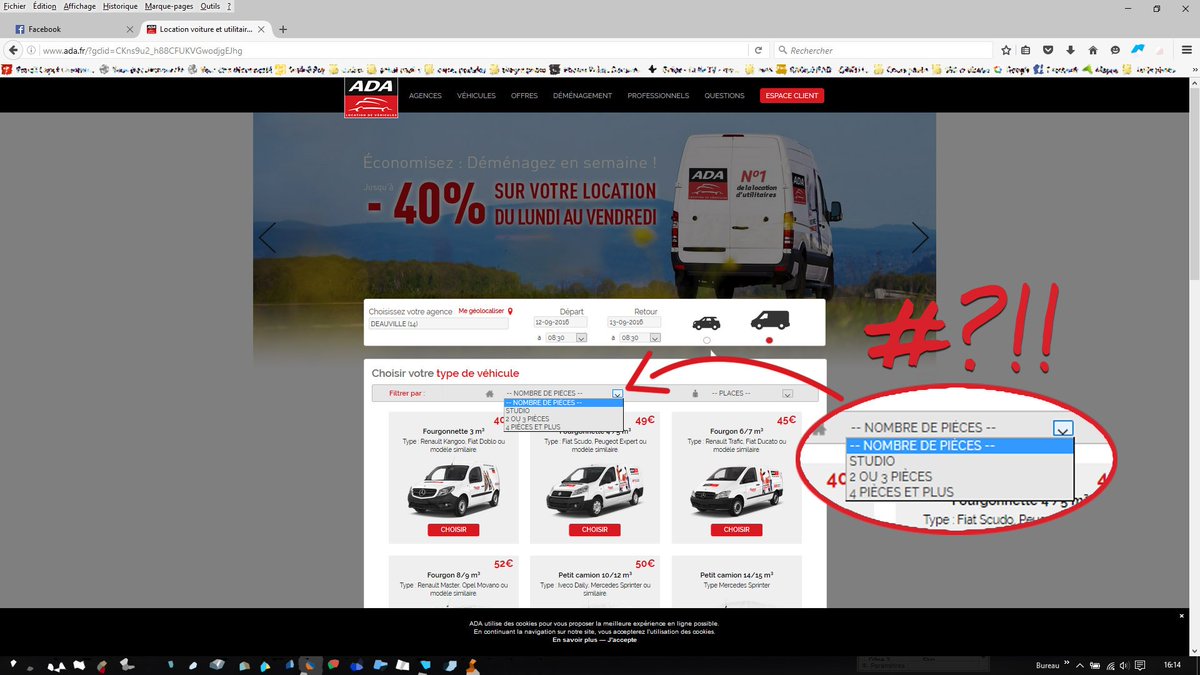This screenshot has height=675, width=1200.
Task: Select the car vehicle icon
Action: point(707,322)
